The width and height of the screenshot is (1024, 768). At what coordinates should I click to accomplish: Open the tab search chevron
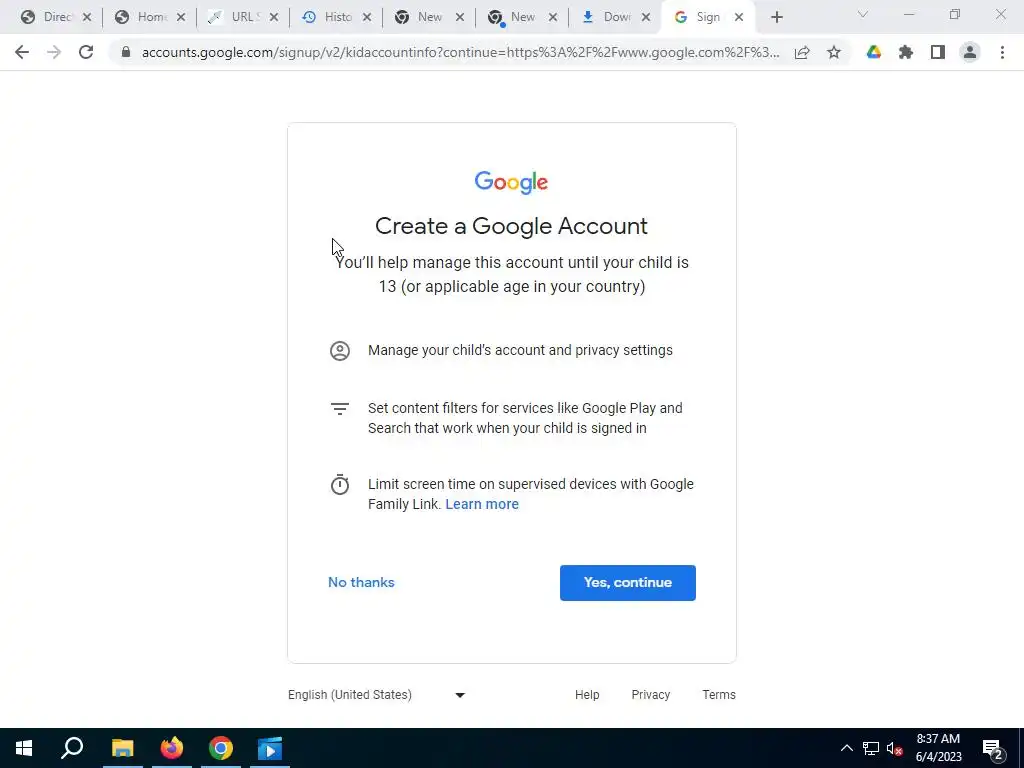863,14
